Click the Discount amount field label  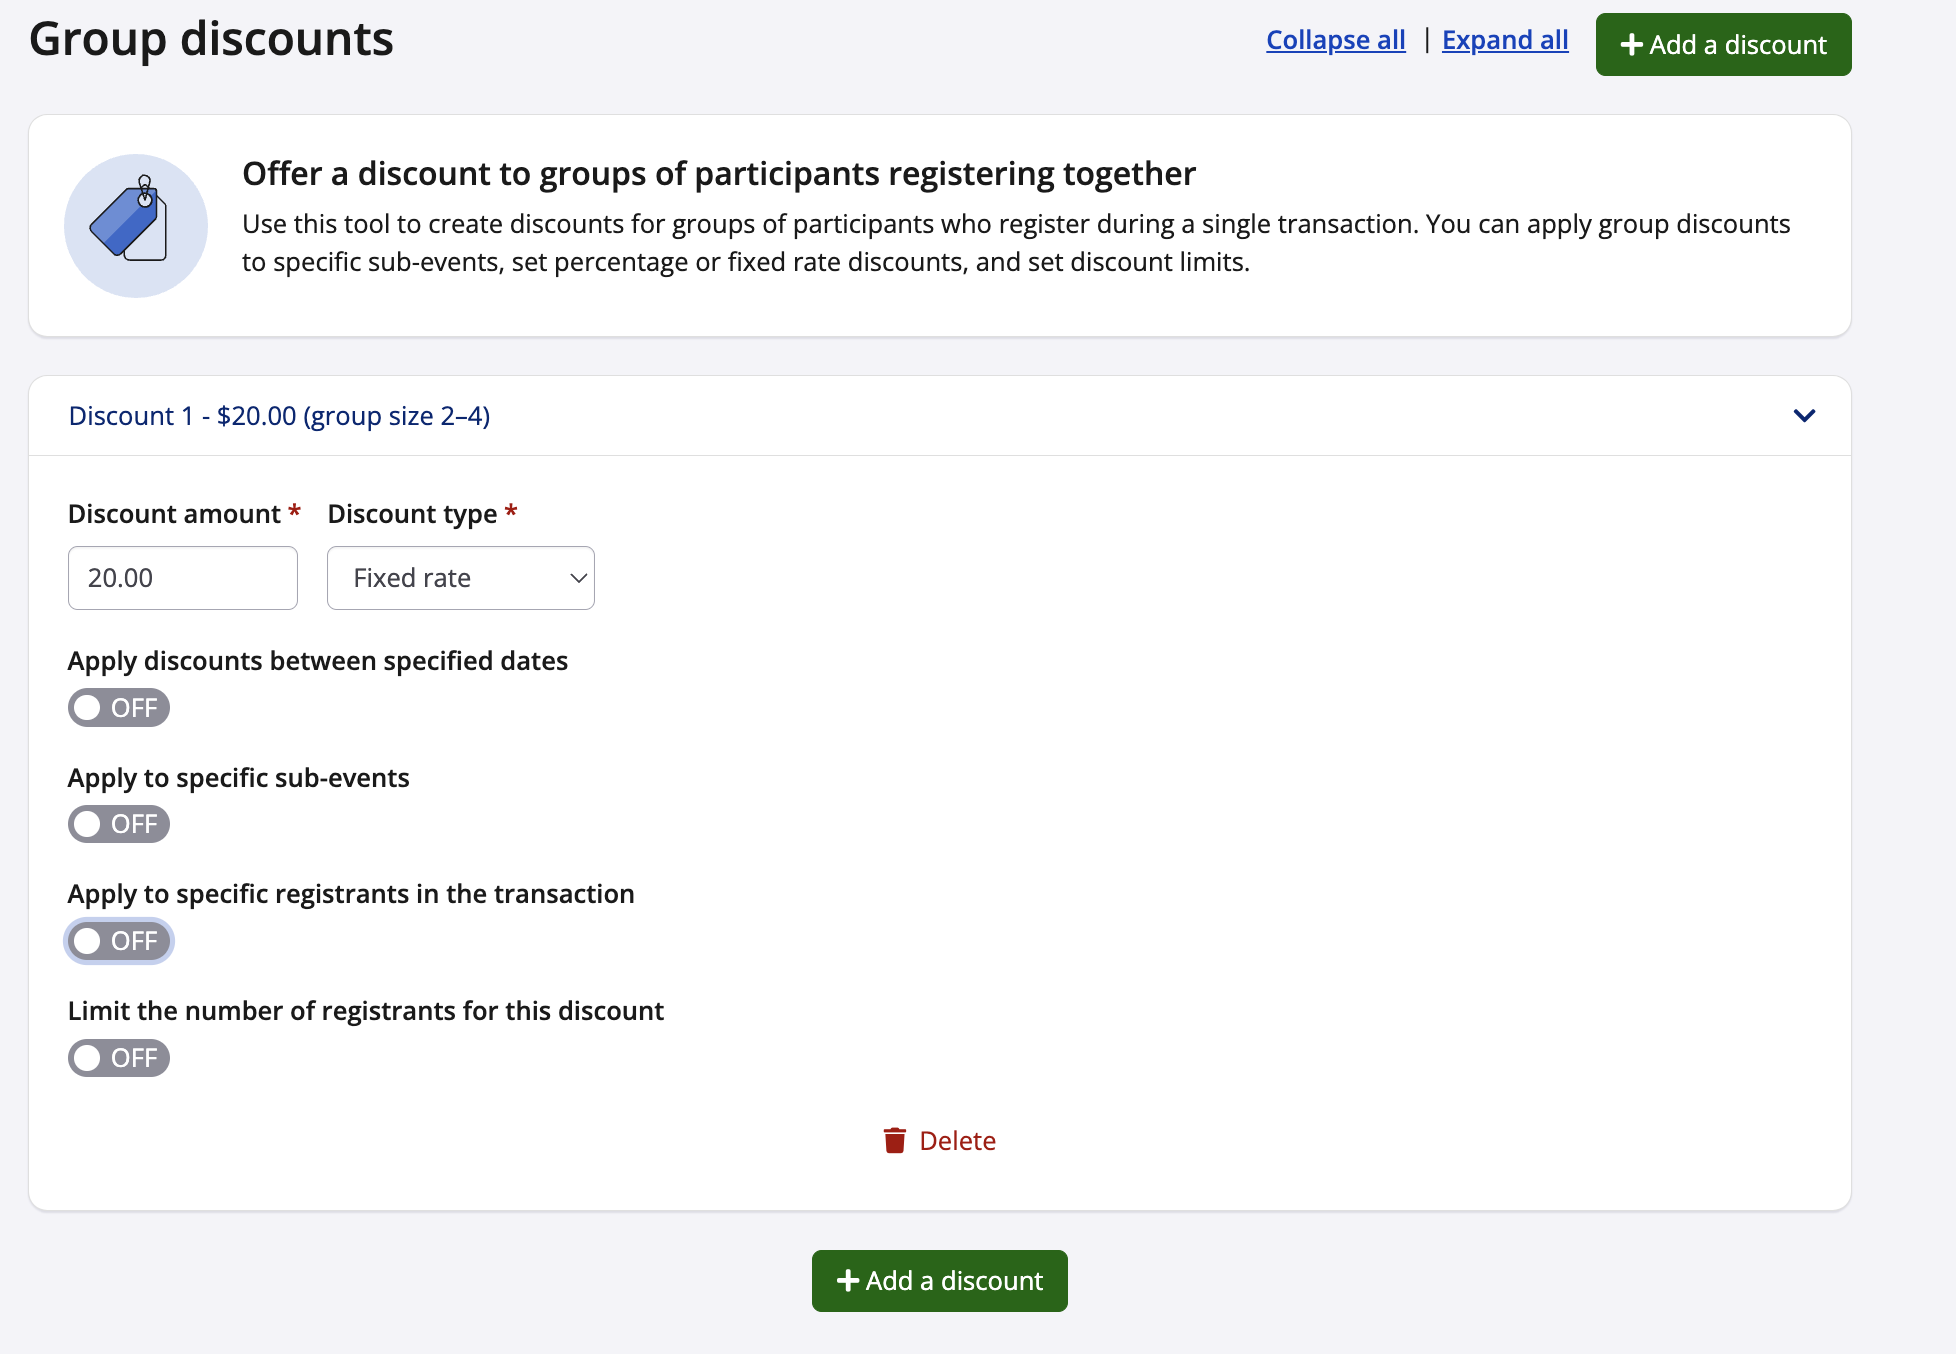click(x=174, y=514)
